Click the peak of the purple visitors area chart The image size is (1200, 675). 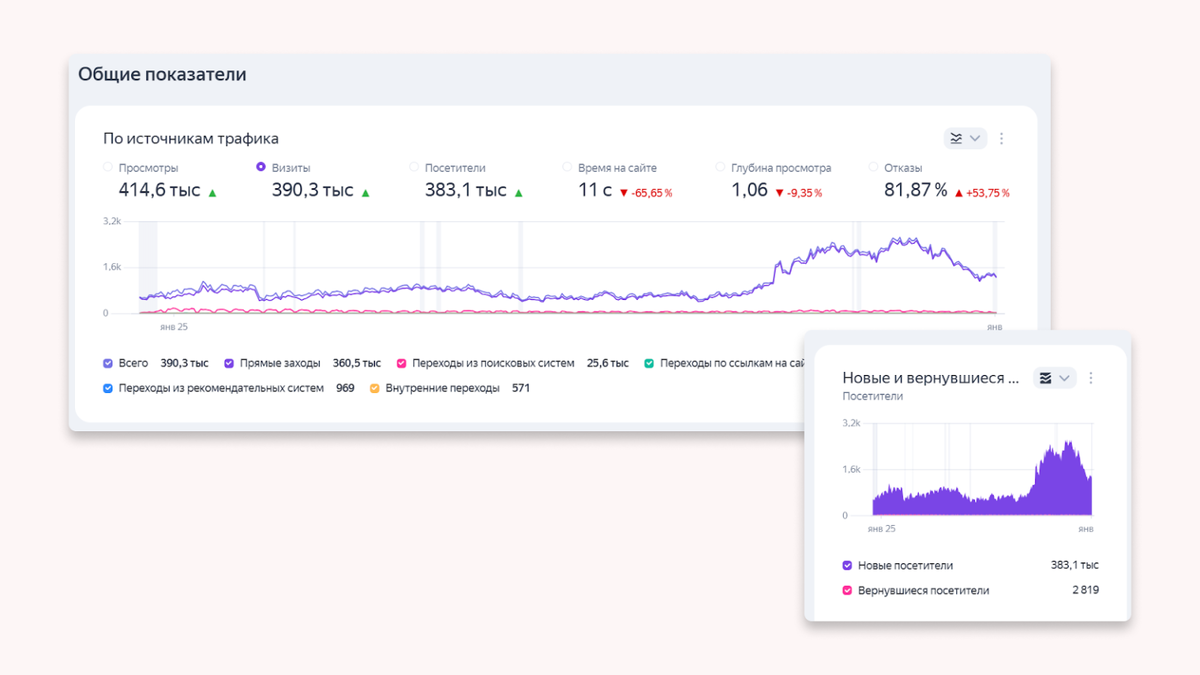1067,442
